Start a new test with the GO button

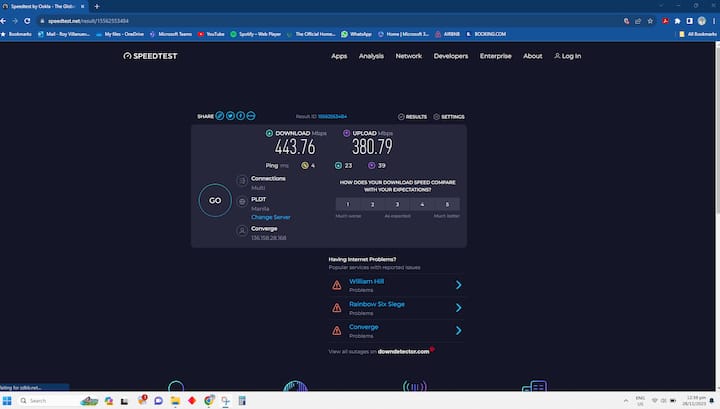click(215, 201)
